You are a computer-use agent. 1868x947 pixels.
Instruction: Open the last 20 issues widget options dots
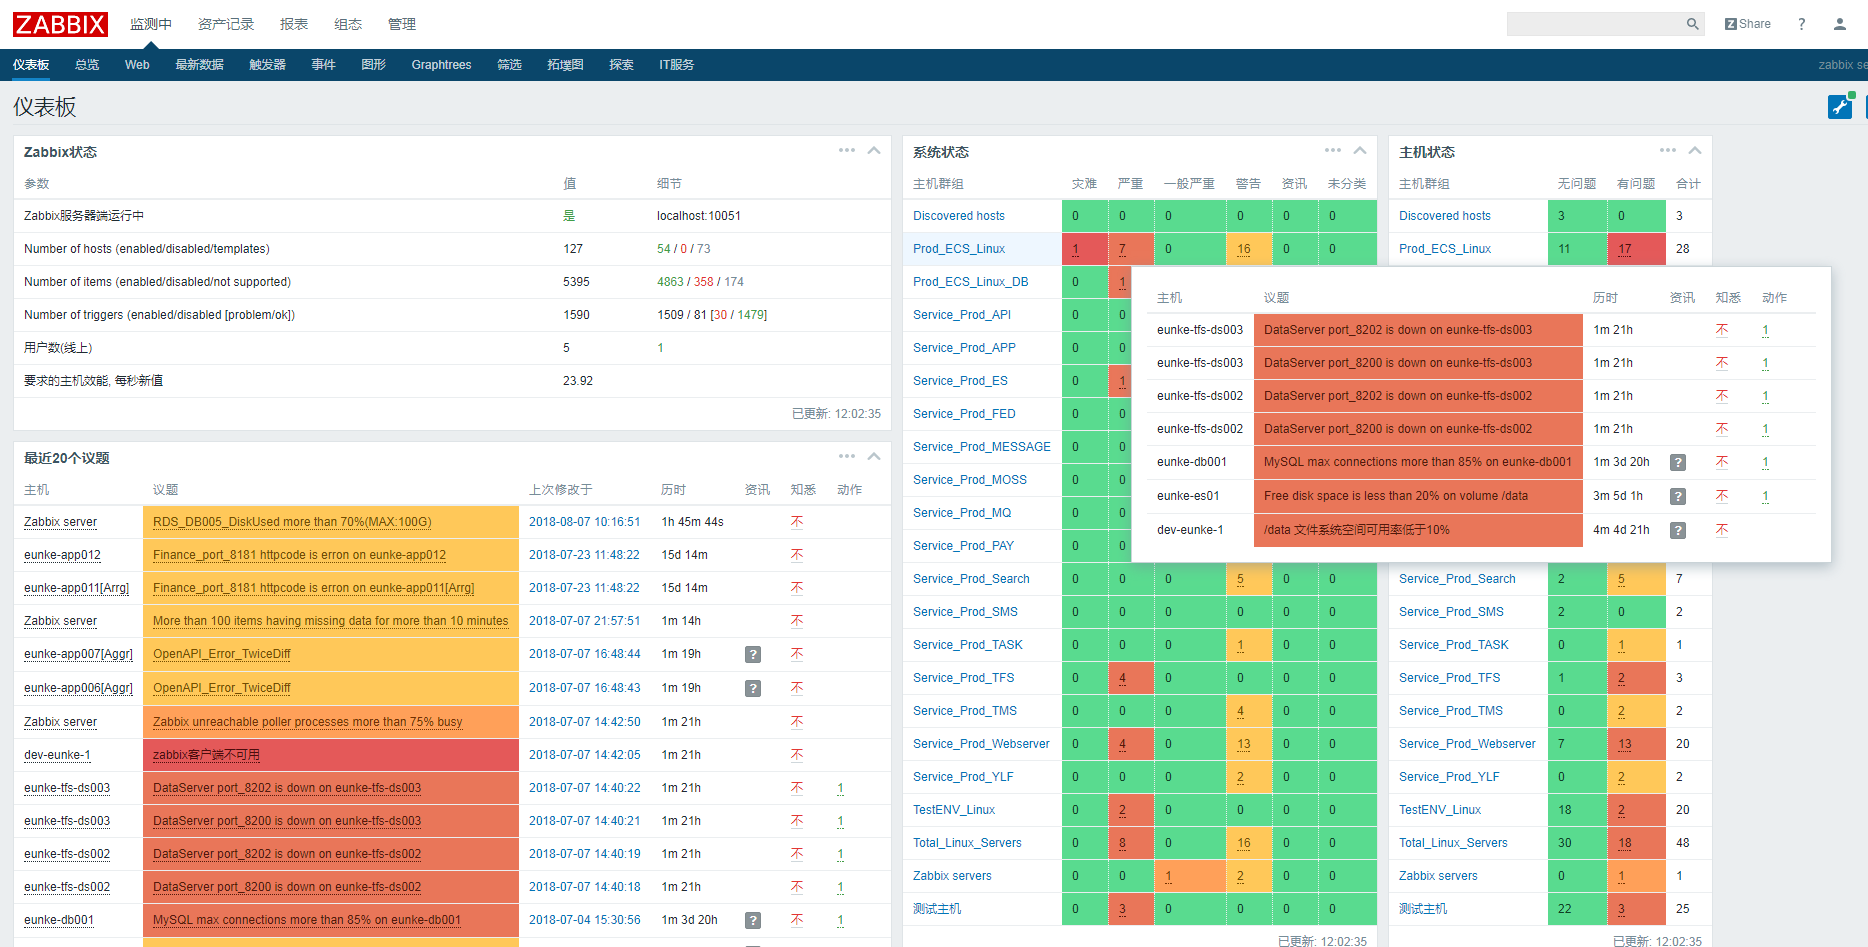click(847, 456)
